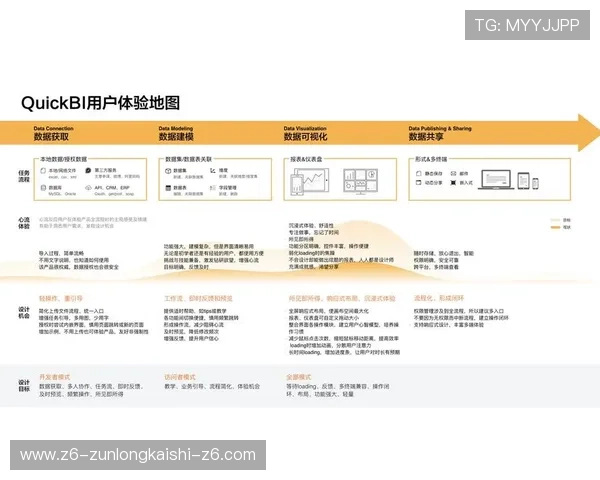Select the 数据建模 stage heading

(176, 137)
